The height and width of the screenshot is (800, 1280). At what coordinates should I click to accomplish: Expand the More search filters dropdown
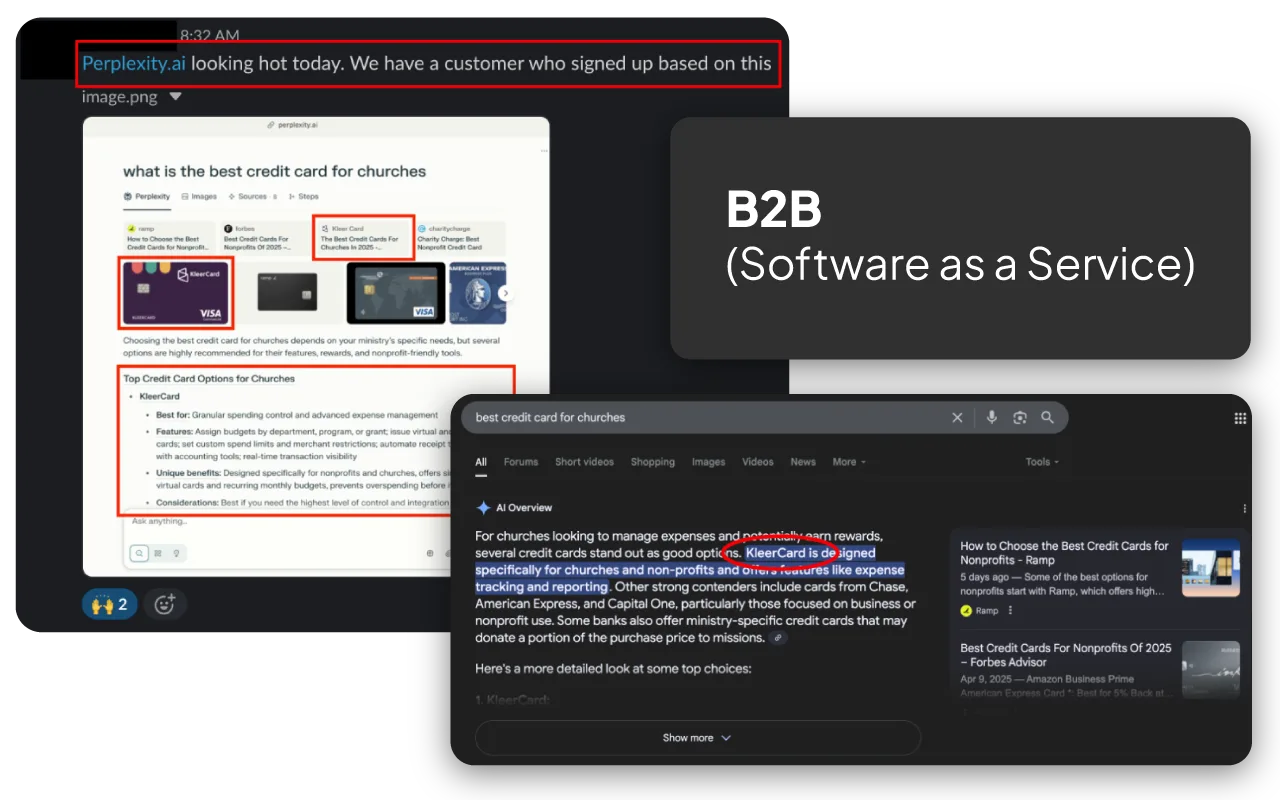tap(849, 462)
